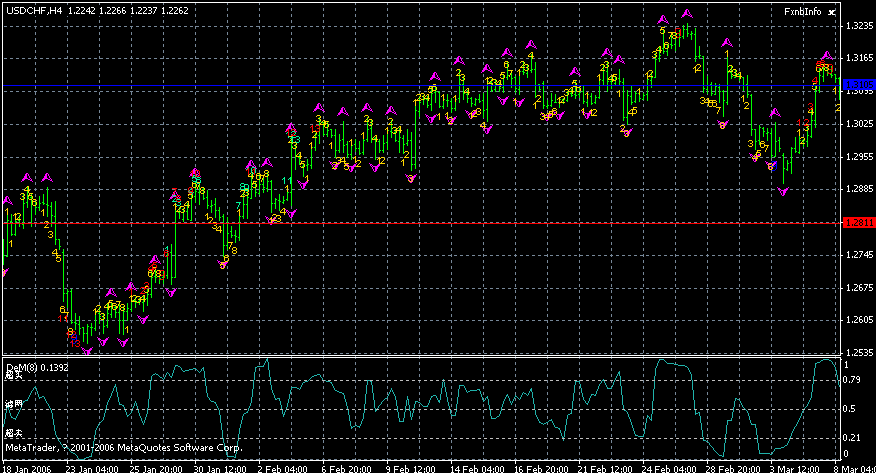Click the DeM(8) 0.1392 indicator label
The image size is (876, 473).
coord(39,367)
